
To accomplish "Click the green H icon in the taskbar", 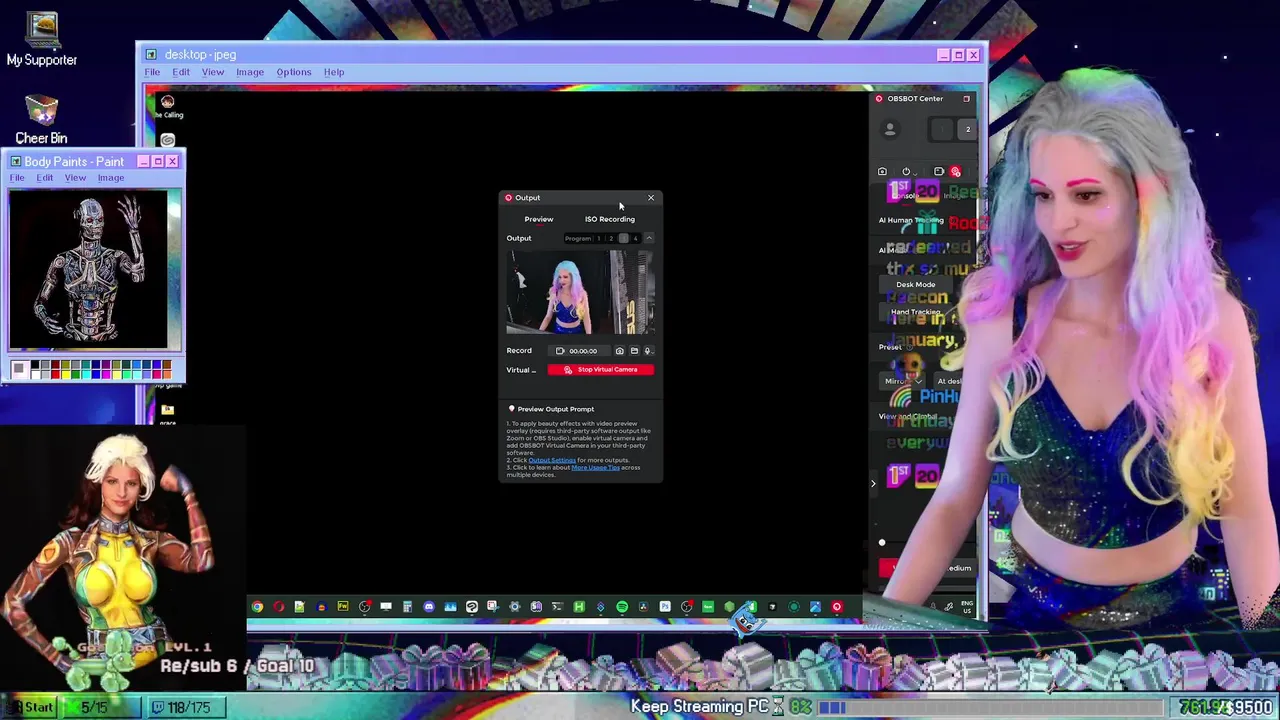I will tap(579, 606).
